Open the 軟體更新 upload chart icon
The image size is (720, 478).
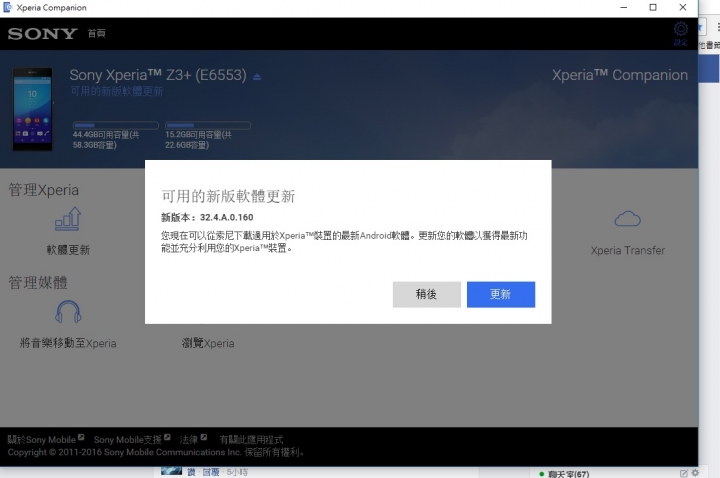(x=68, y=219)
